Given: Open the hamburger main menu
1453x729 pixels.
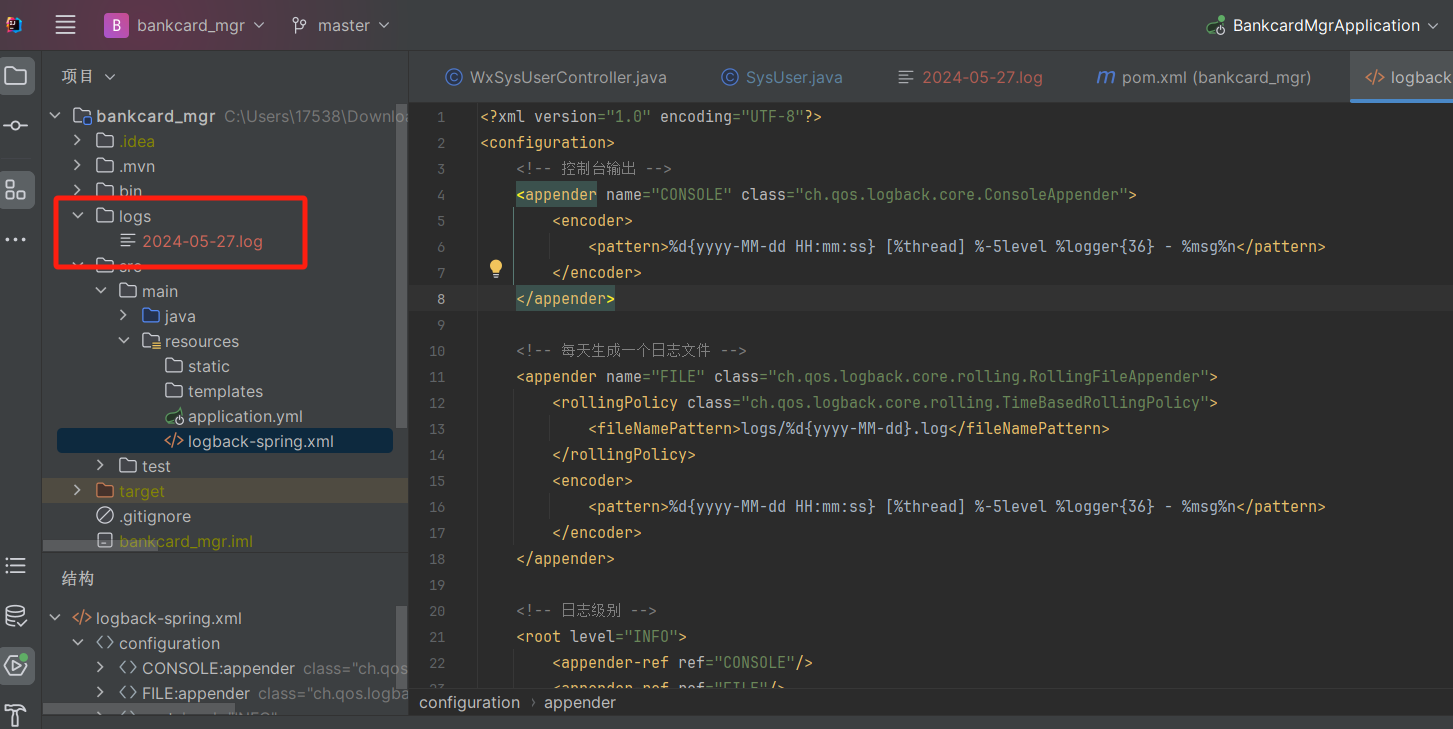Looking at the screenshot, I should [66, 25].
